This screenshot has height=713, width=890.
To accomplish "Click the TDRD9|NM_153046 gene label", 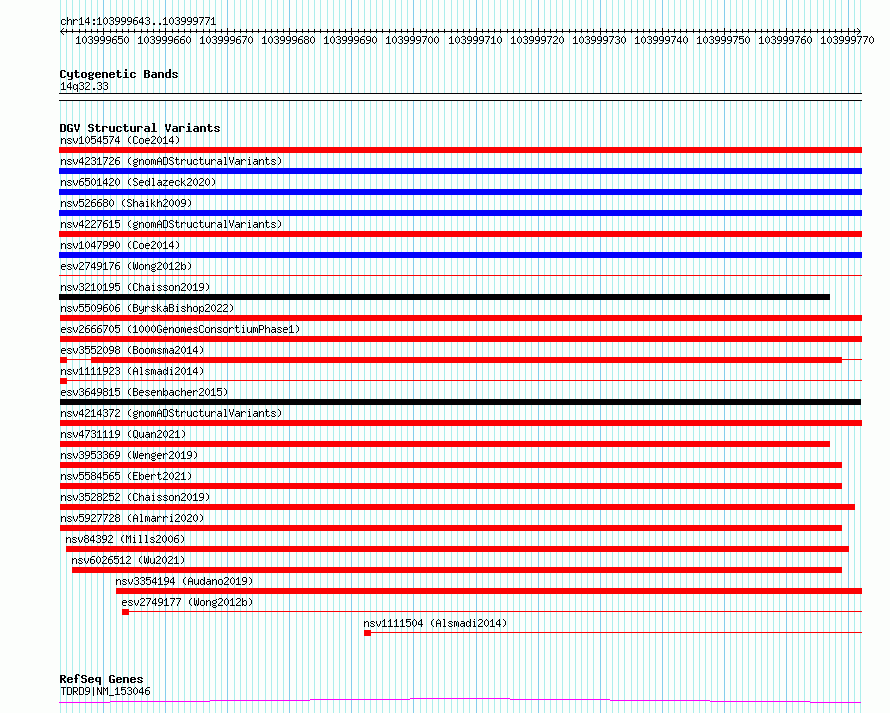I will pos(105,691).
